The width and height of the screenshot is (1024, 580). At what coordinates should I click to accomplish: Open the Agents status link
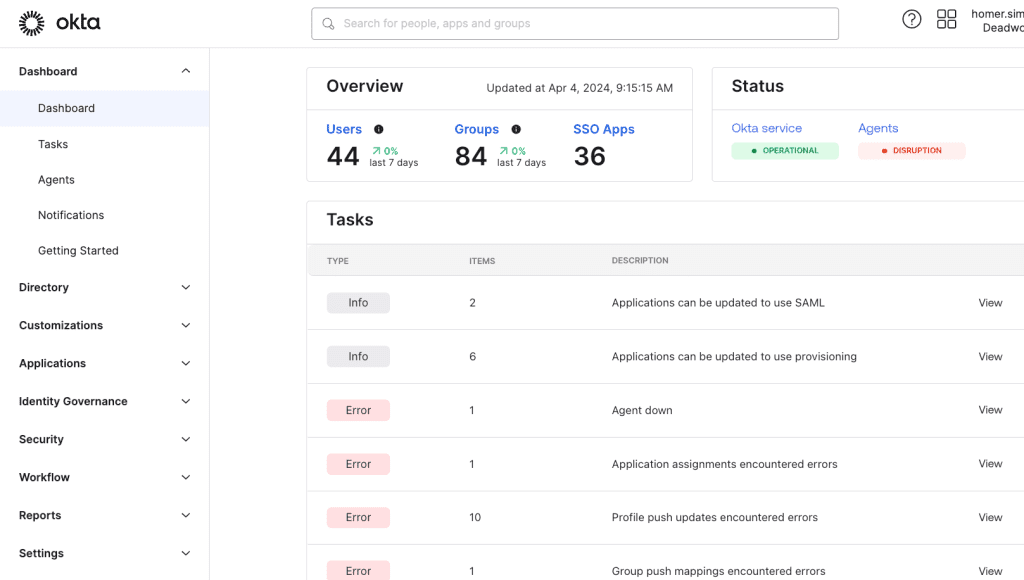(x=878, y=128)
